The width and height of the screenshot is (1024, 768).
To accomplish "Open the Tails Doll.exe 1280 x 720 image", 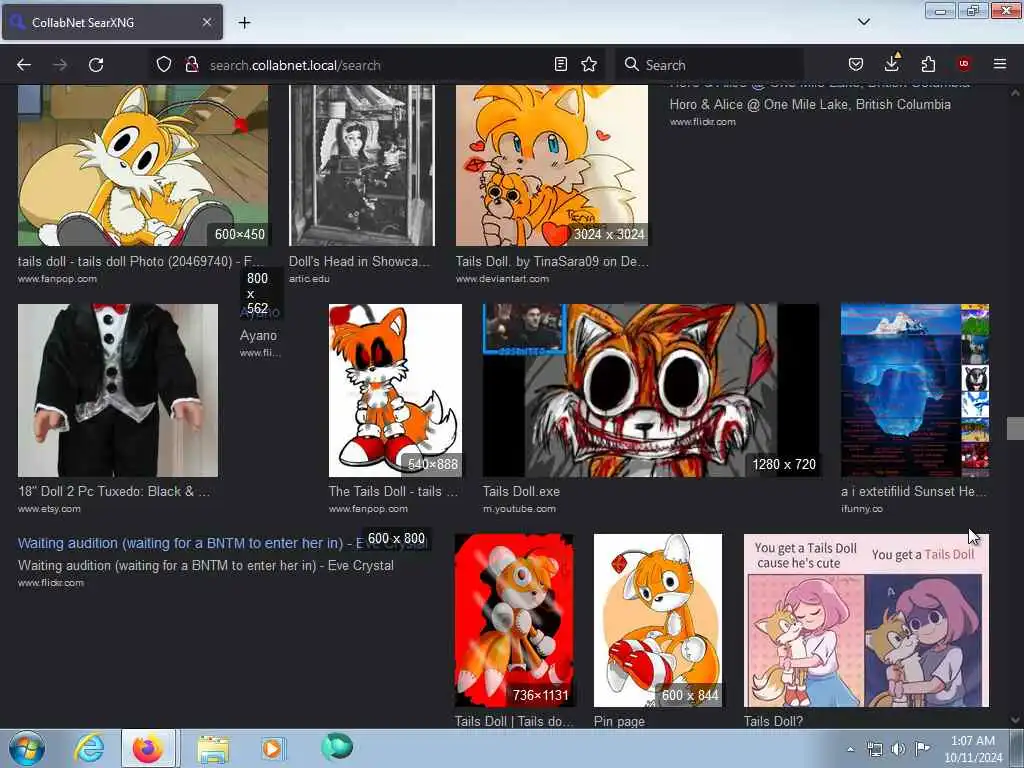I will pos(651,390).
